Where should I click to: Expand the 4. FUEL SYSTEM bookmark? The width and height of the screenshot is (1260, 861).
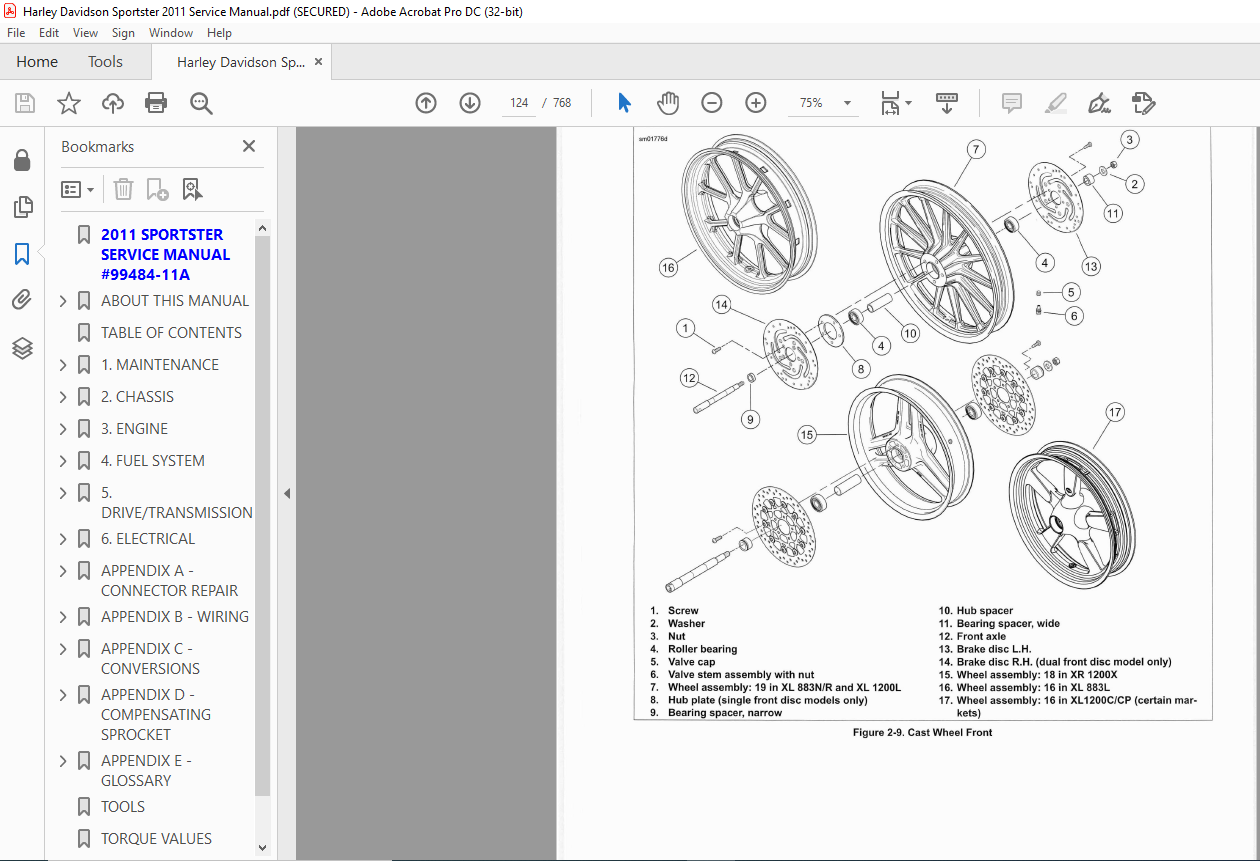64,461
